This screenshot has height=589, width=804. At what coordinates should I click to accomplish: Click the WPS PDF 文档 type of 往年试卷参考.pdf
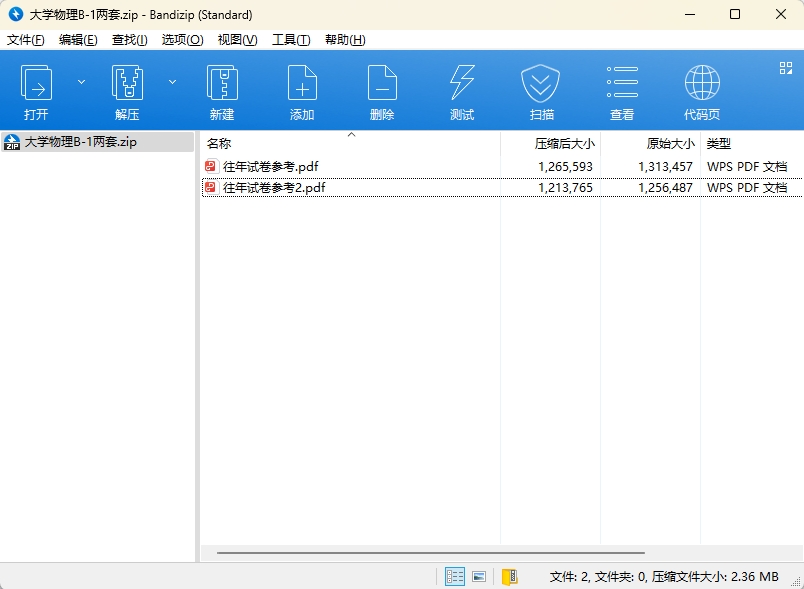coord(747,167)
